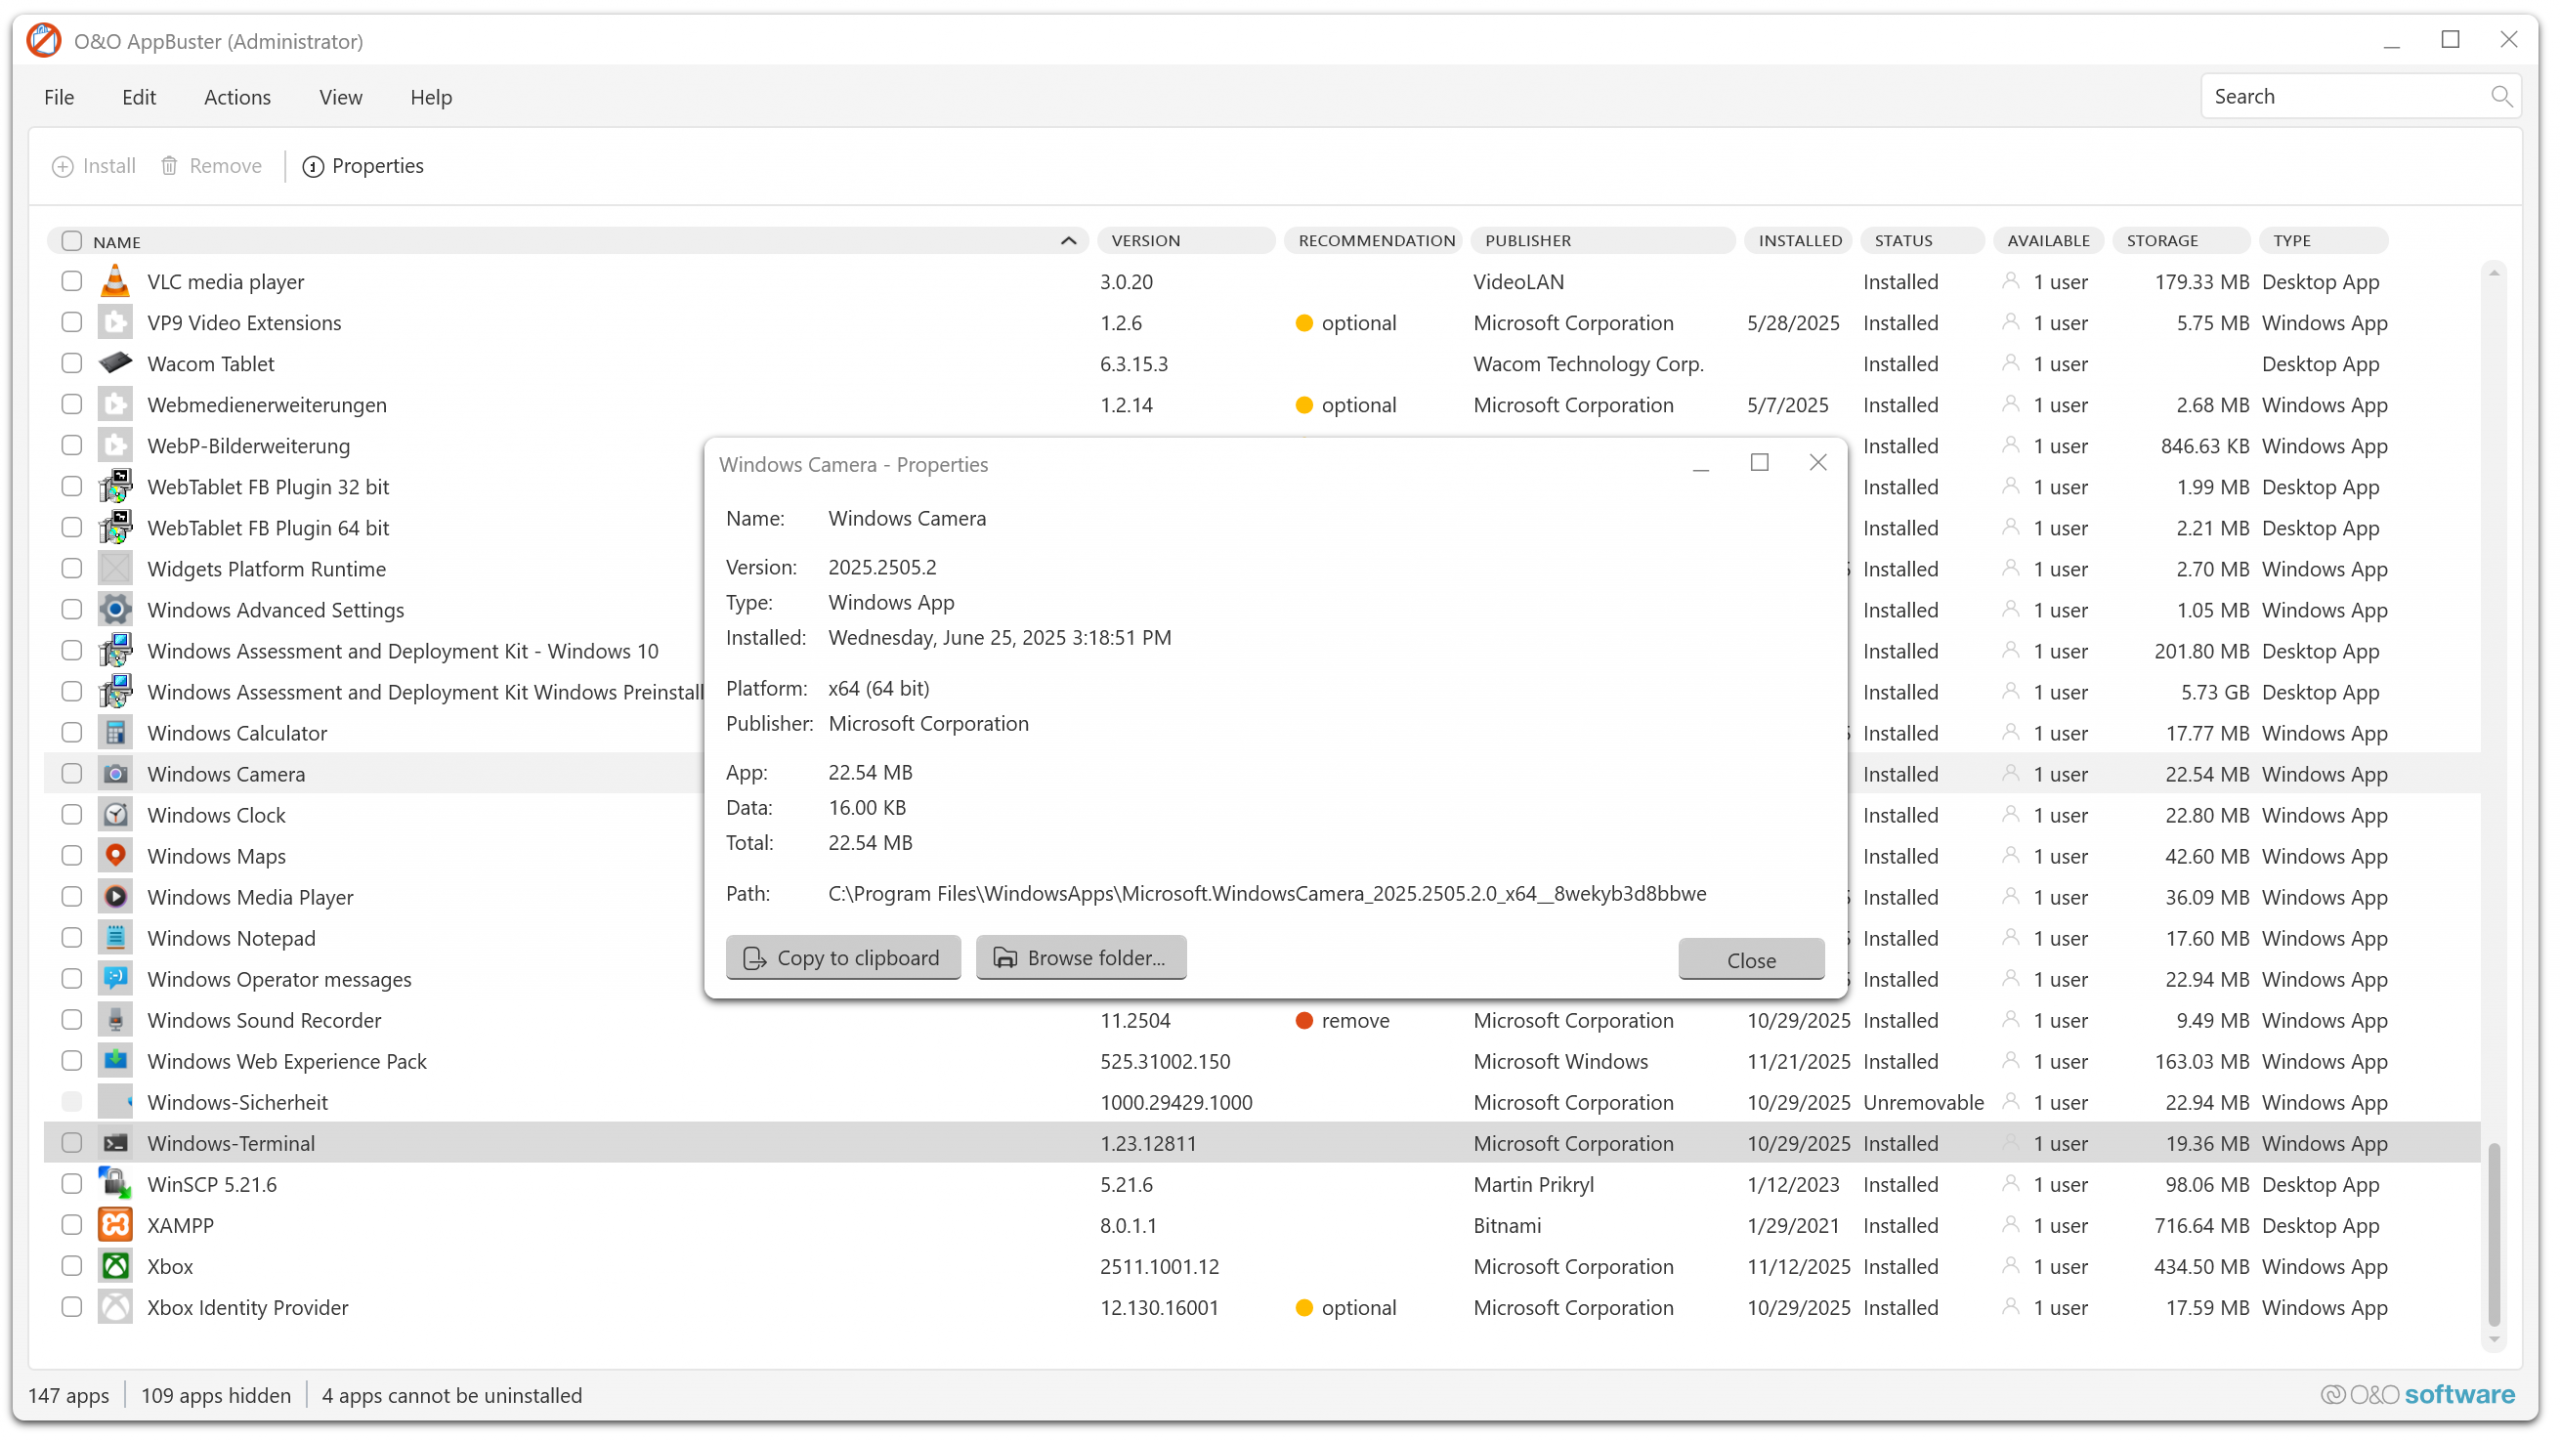Click the XAMPP orange app icon
The height and width of the screenshot is (1441, 2560).
115,1226
